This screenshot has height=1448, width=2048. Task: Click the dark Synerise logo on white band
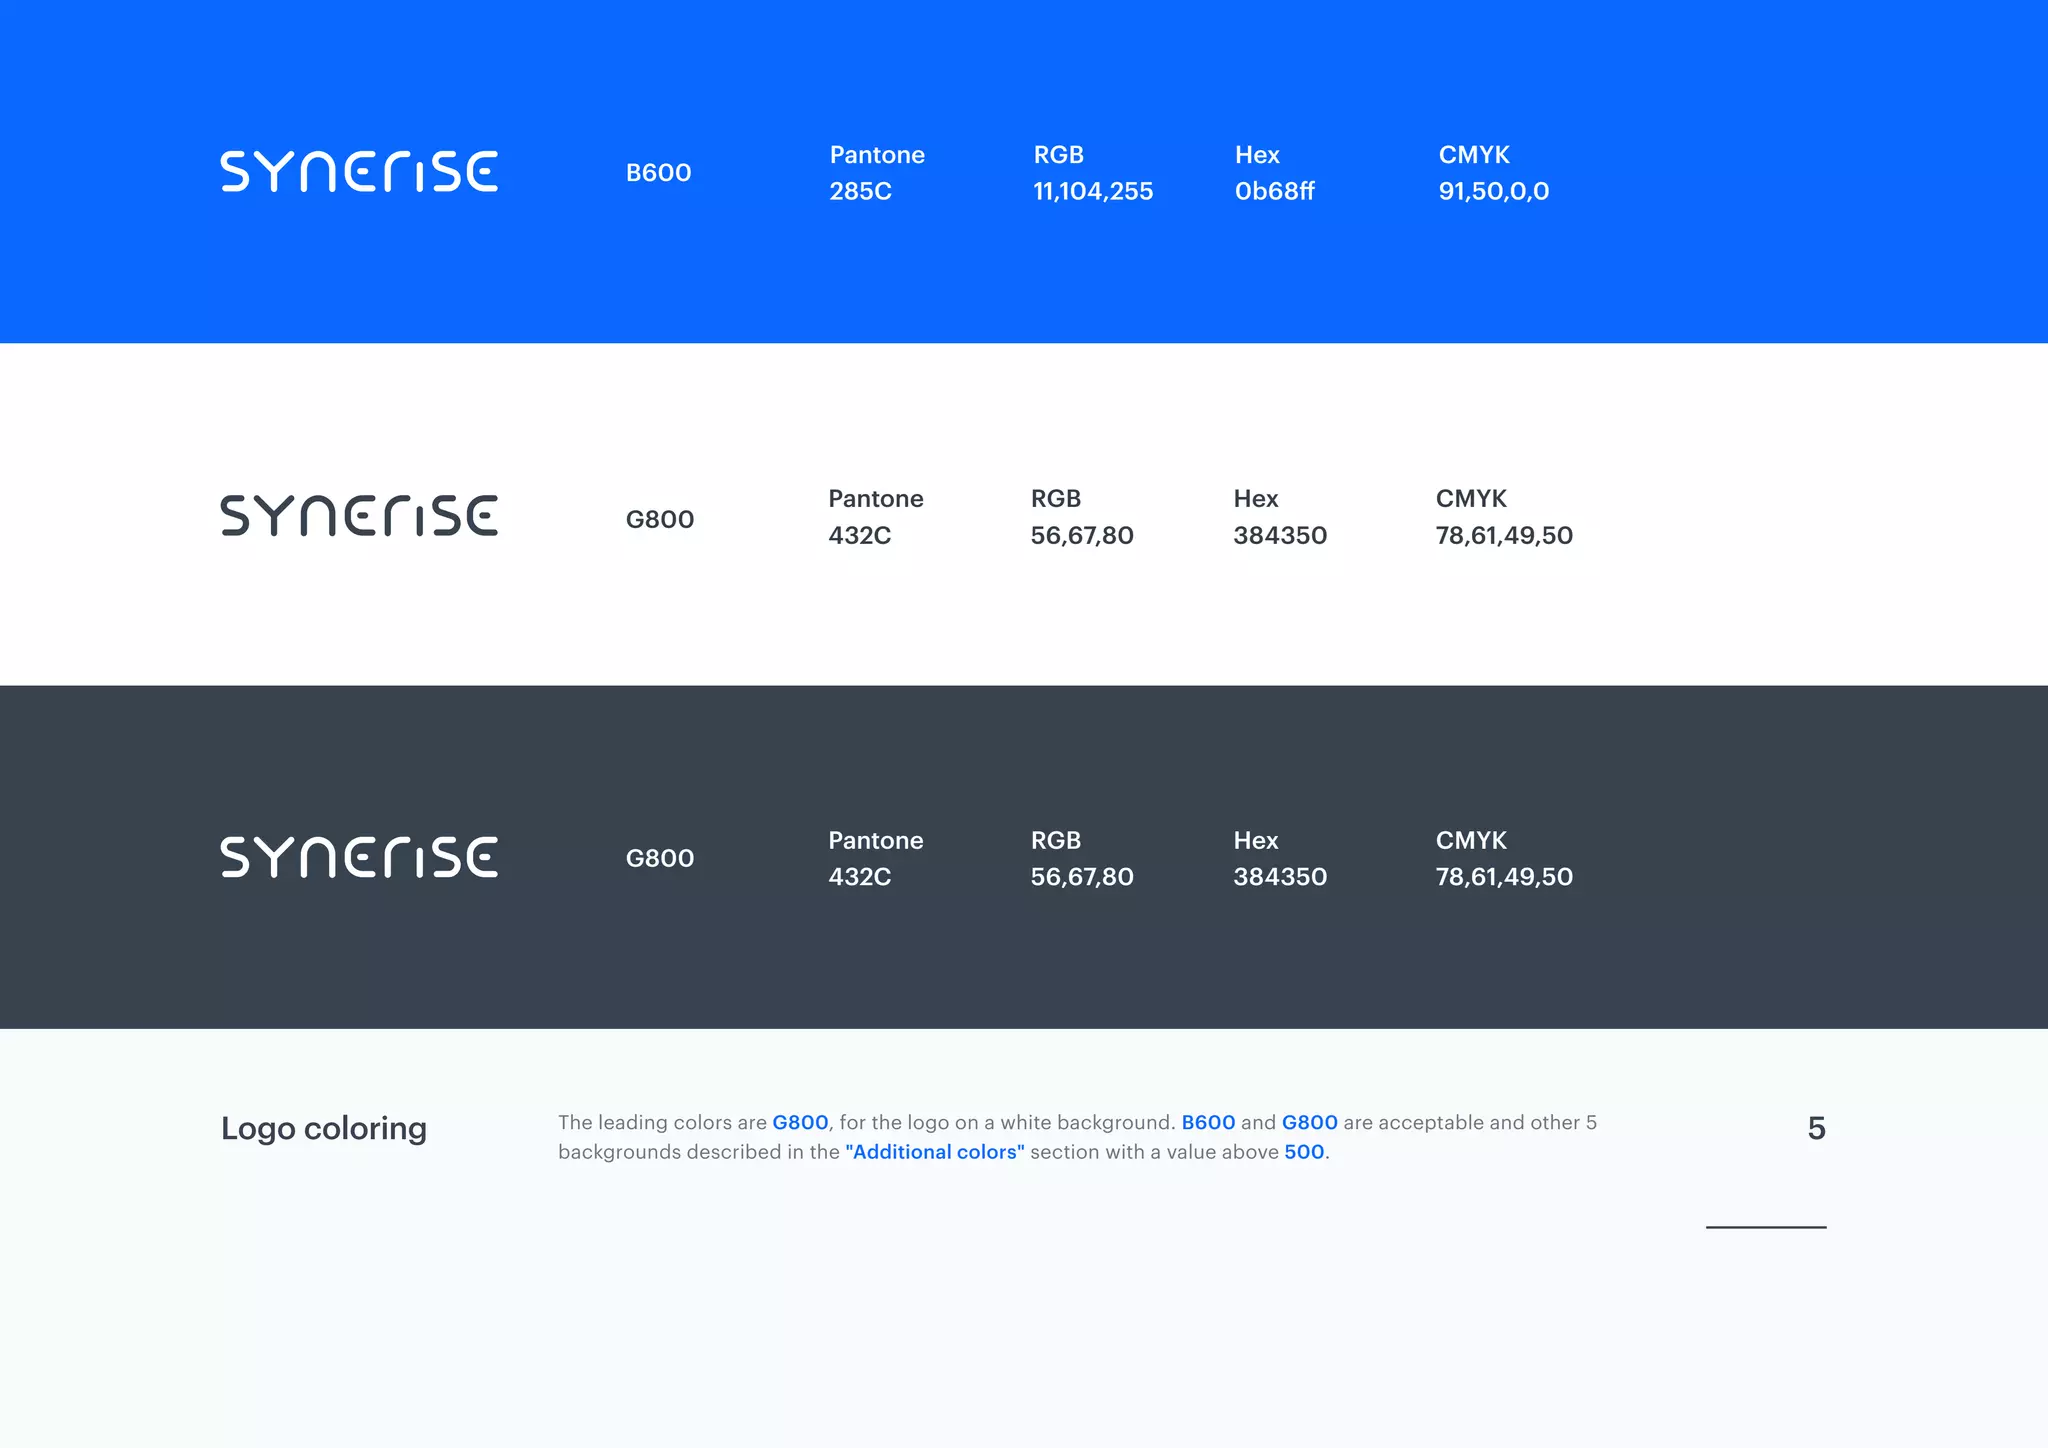click(x=359, y=516)
